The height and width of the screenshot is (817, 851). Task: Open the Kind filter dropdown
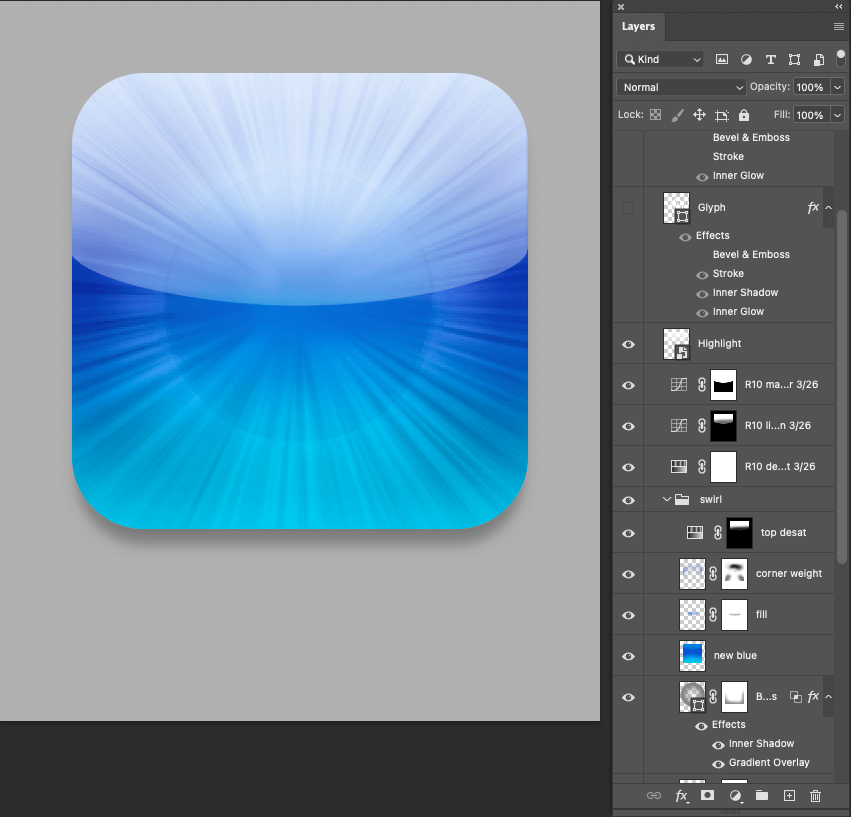[x=660, y=60]
